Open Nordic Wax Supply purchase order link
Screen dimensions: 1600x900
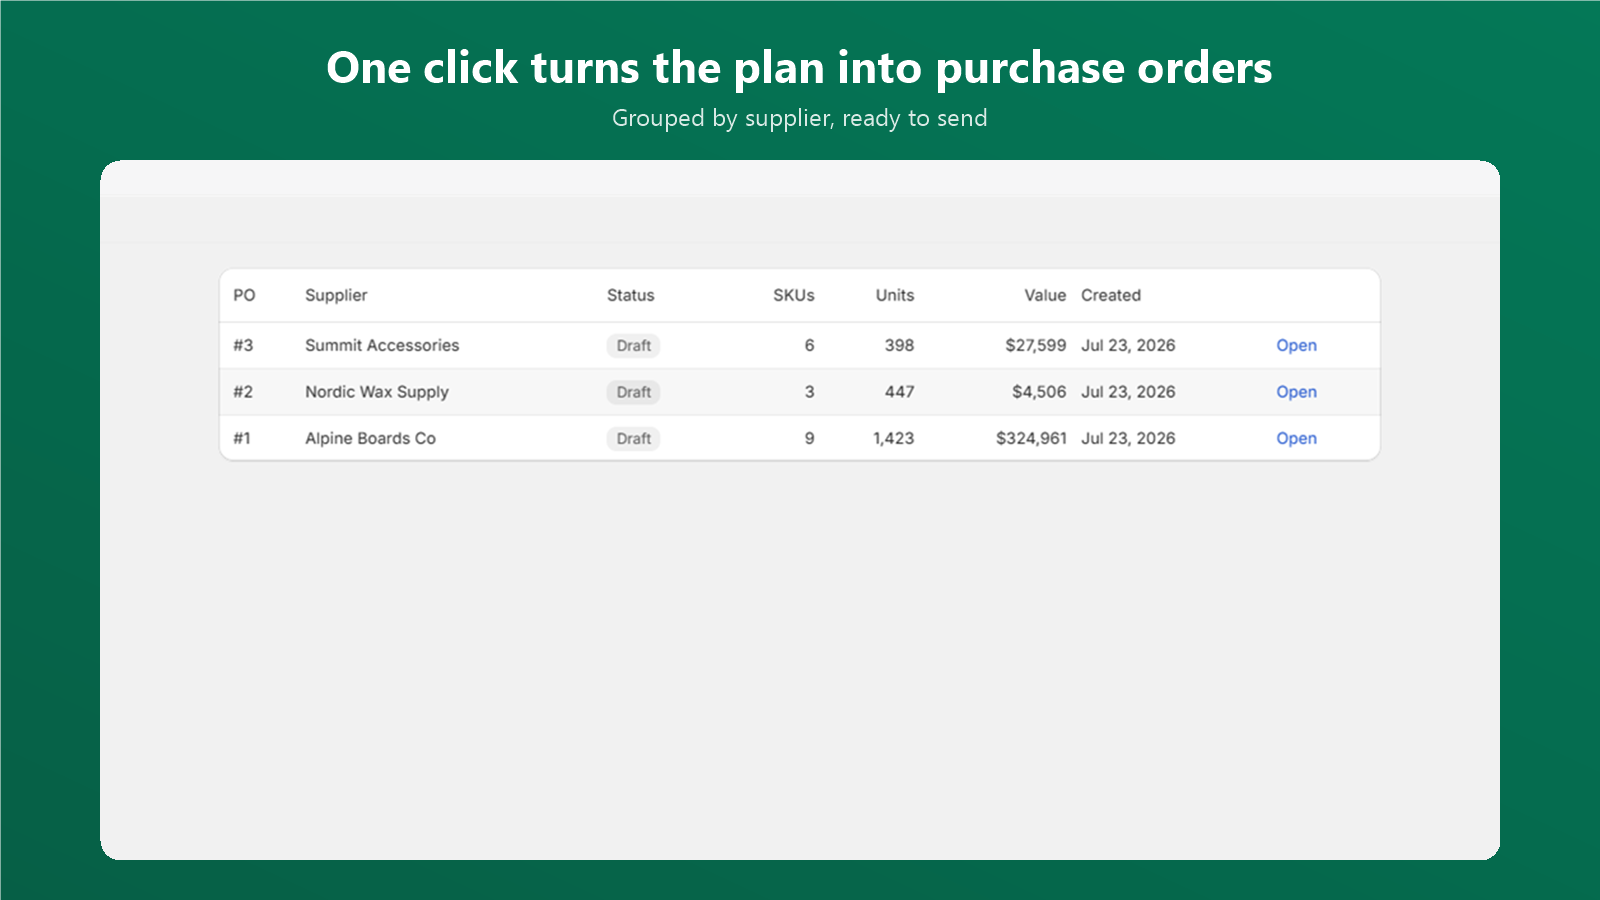tap(1296, 392)
